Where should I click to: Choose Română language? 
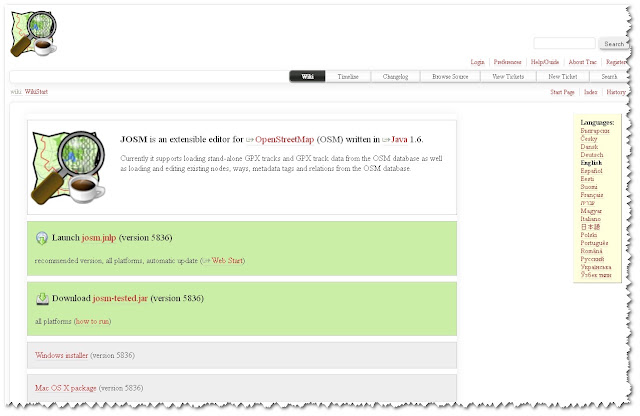click(x=591, y=251)
